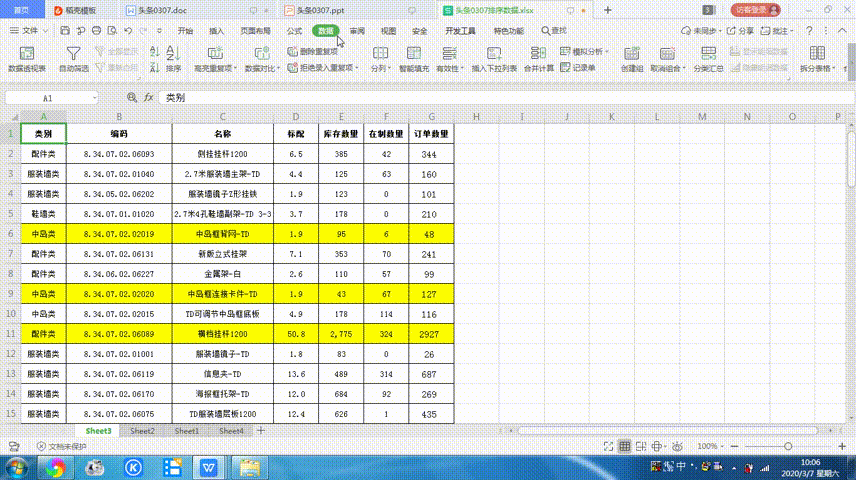Open Subtotal (分类汇总) tool

(x=708, y=60)
